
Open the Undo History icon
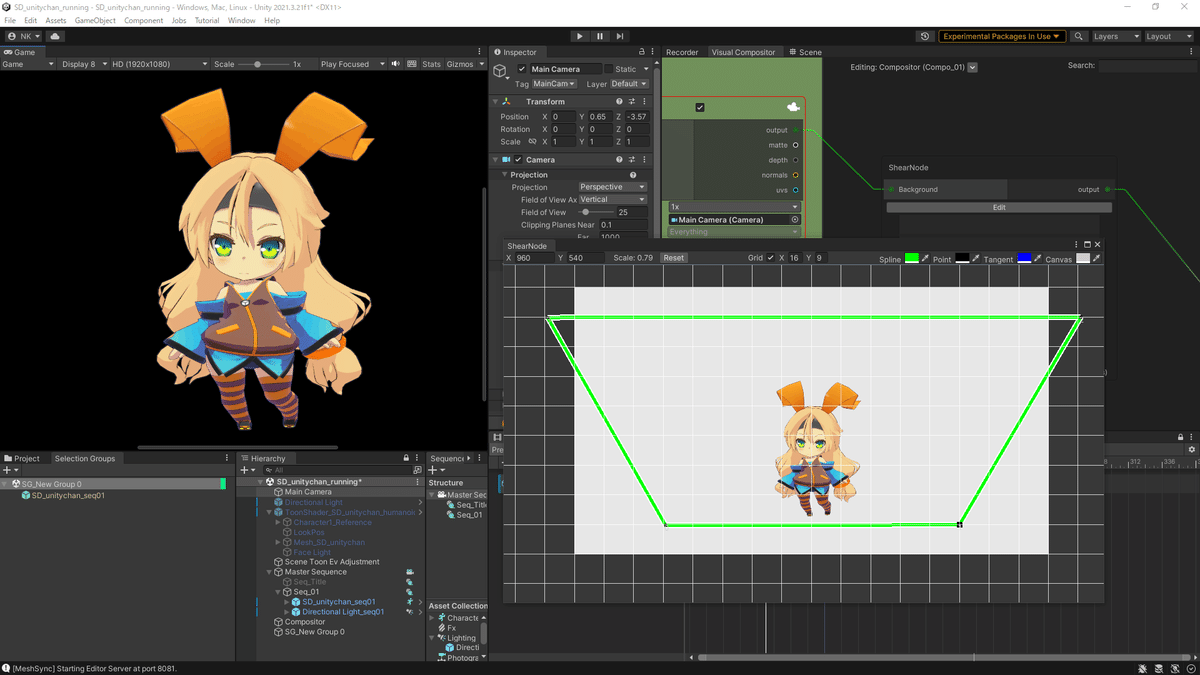[925, 36]
